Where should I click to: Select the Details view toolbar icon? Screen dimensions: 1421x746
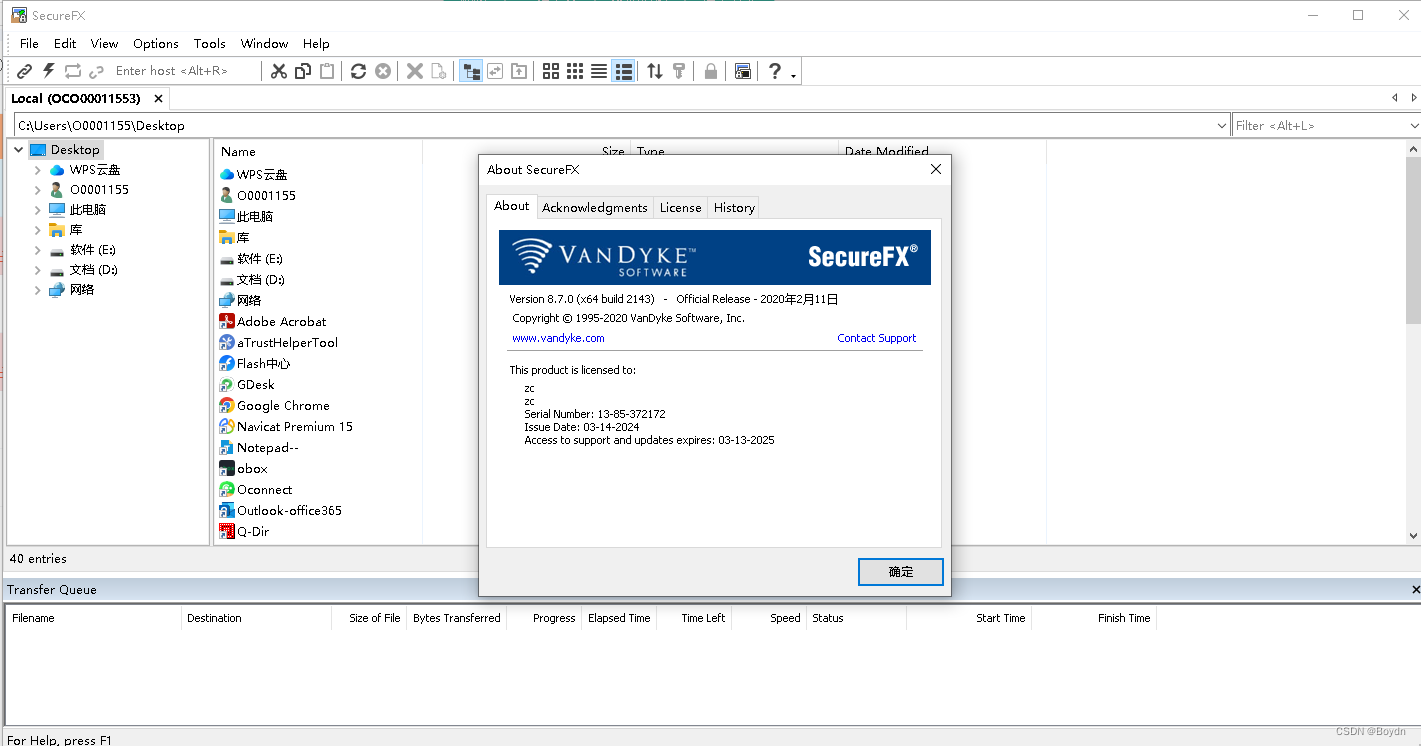[623, 71]
